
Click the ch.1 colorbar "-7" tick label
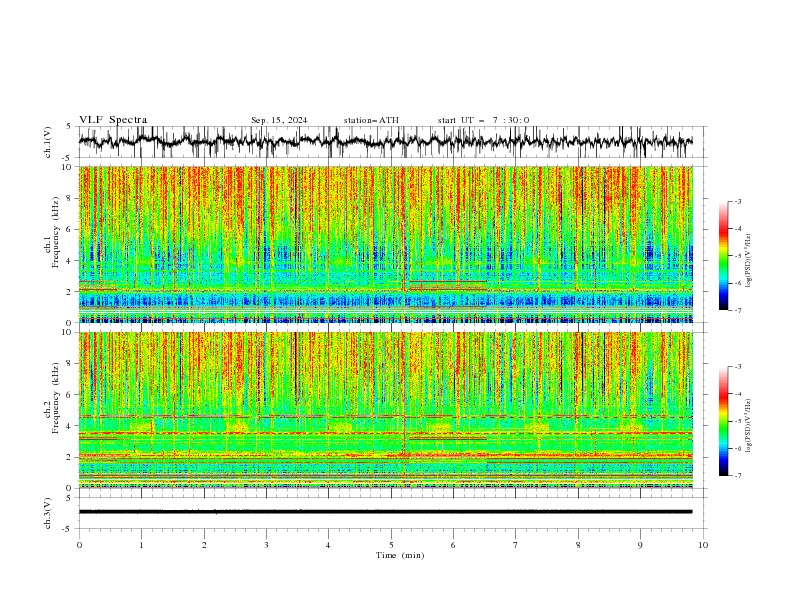pos(738,310)
